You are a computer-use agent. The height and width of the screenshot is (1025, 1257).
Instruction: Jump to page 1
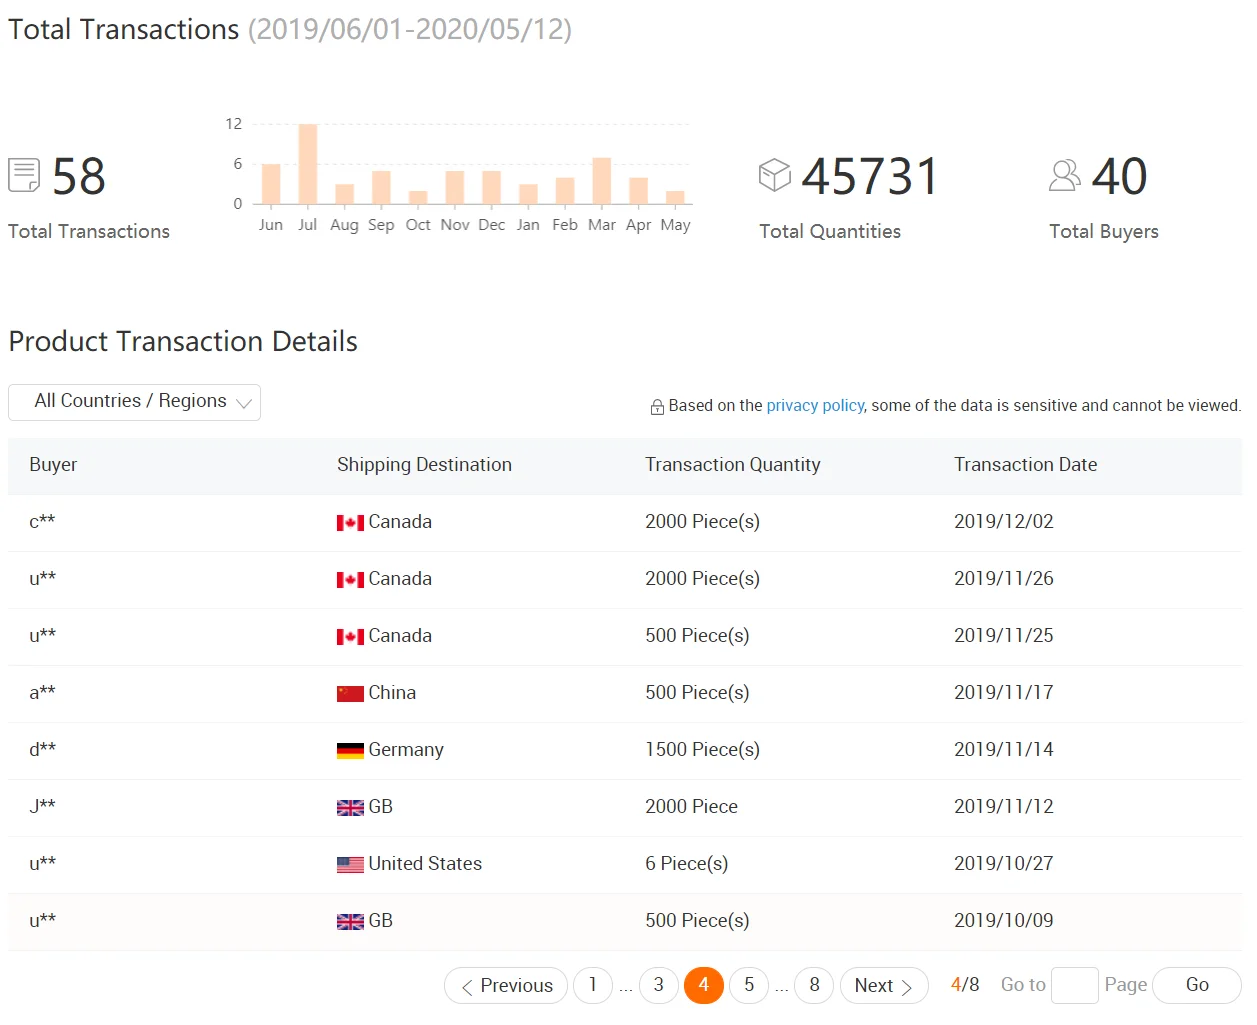coord(593,985)
